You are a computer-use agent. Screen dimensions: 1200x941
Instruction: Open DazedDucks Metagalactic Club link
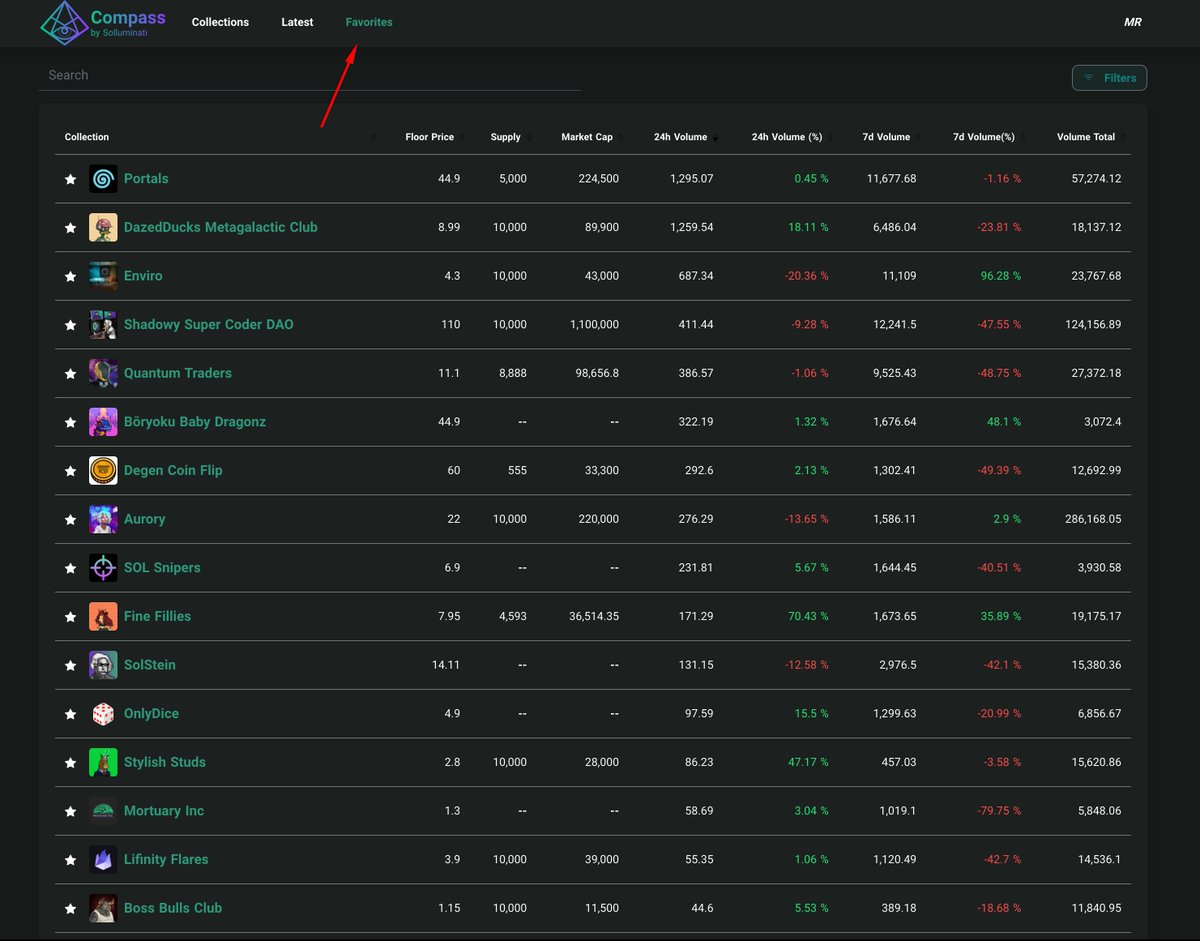221,227
